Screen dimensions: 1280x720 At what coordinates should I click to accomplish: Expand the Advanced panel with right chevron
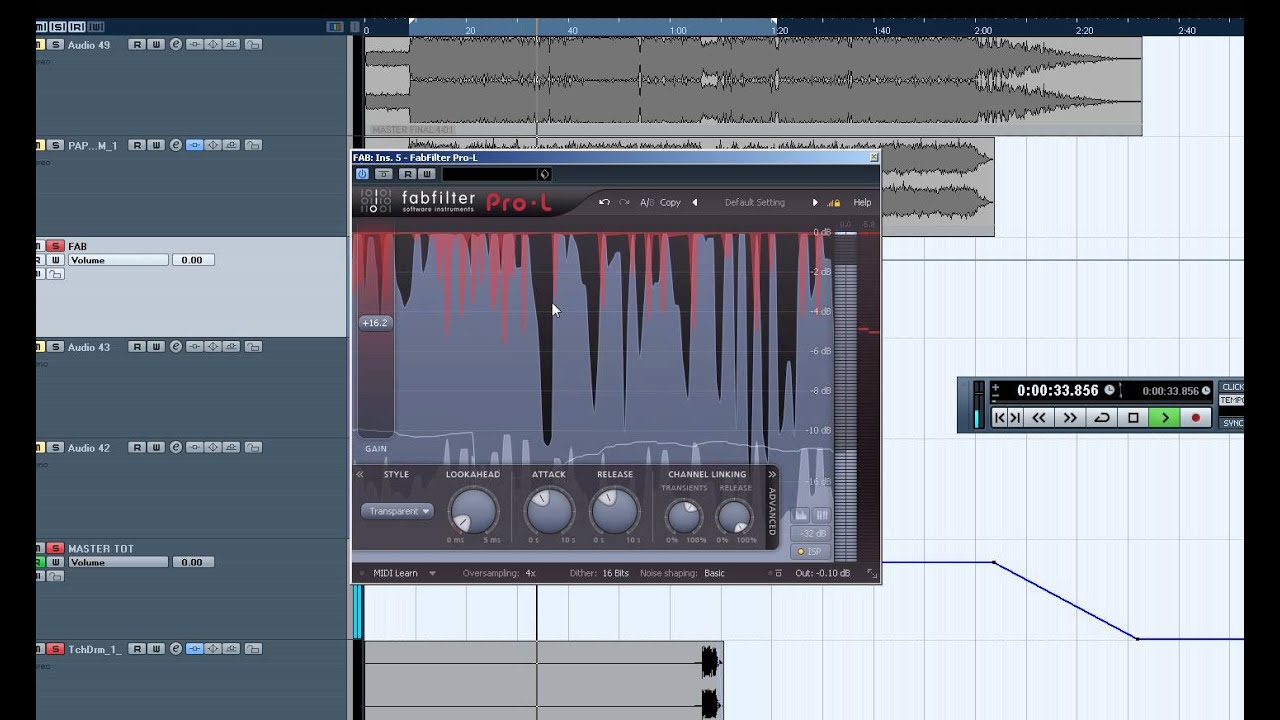772,474
